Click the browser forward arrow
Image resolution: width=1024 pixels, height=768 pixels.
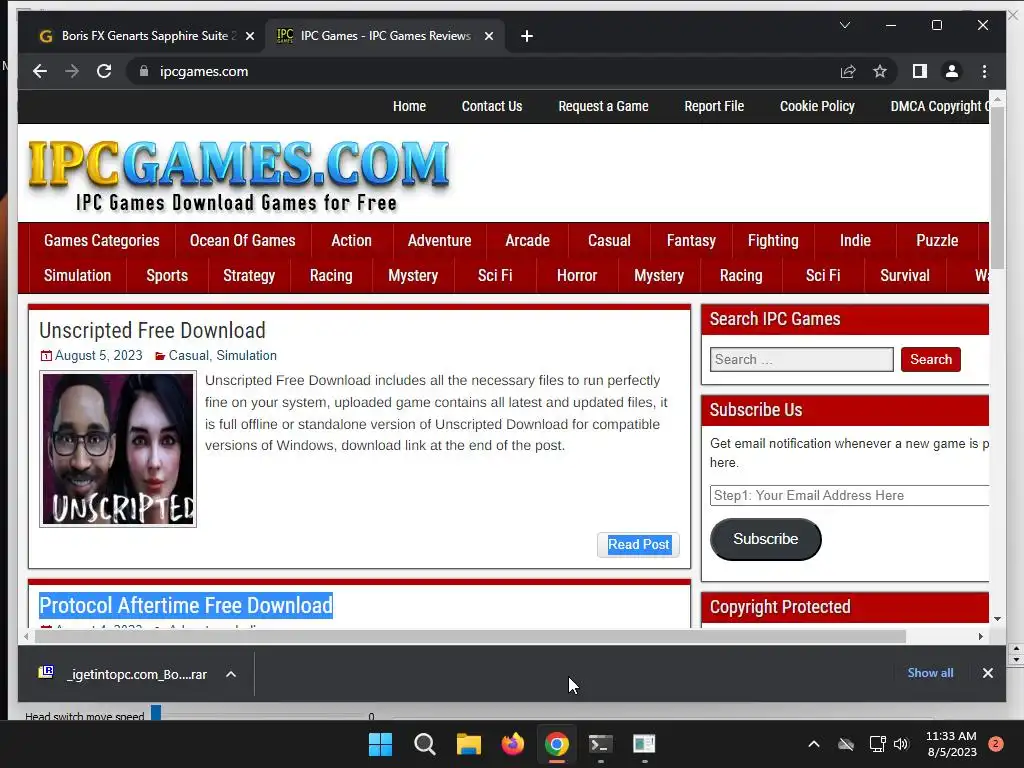point(72,71)
